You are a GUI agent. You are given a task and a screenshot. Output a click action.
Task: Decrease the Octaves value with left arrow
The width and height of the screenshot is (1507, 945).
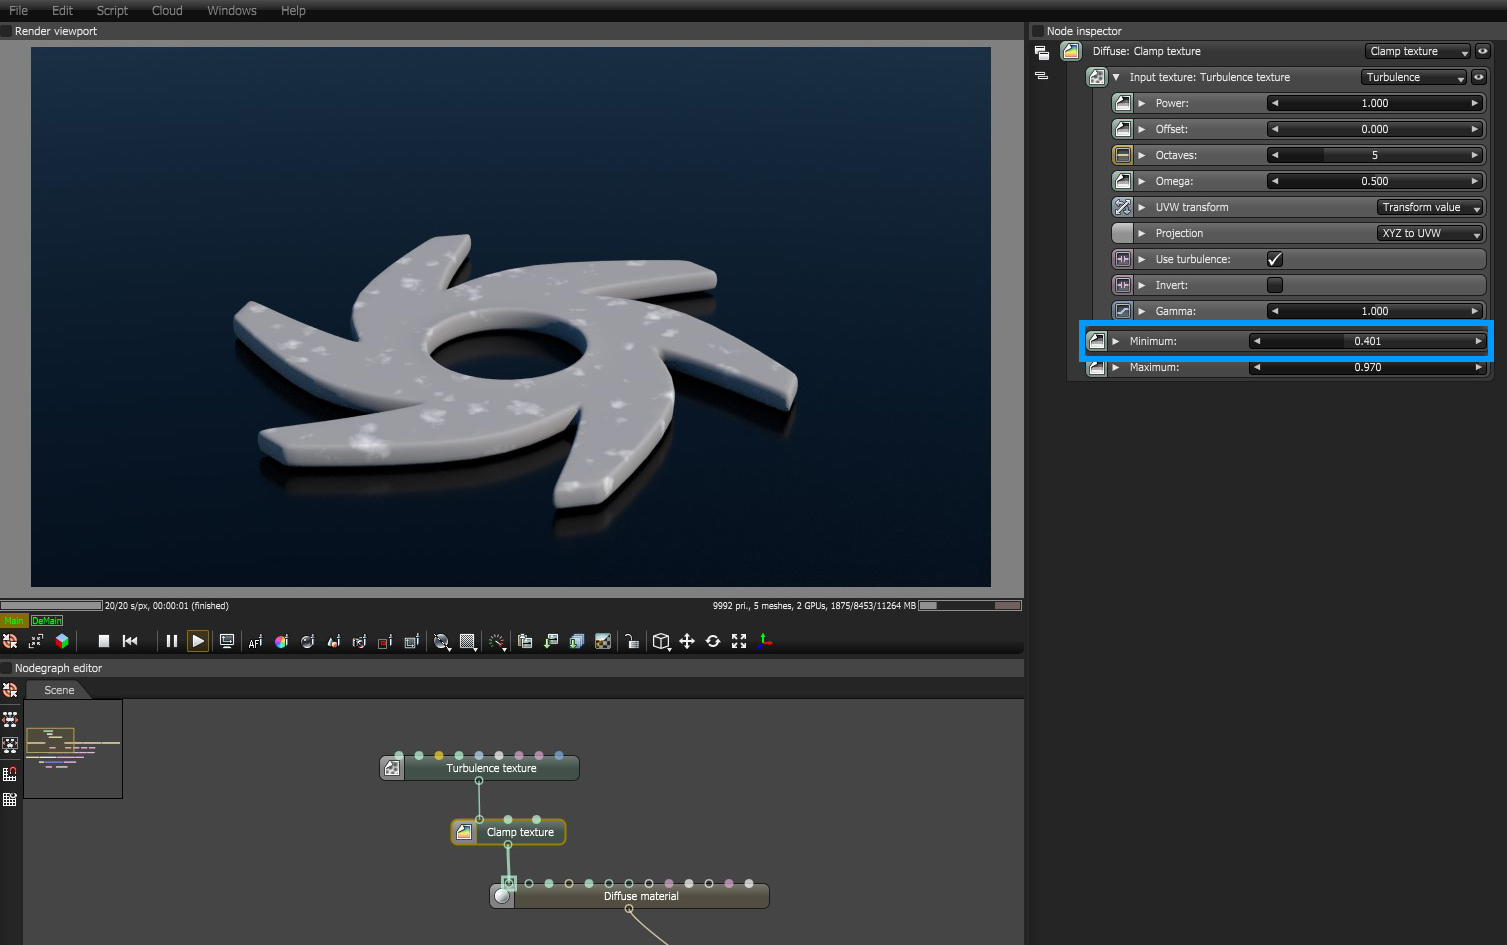coord(1275,155)
